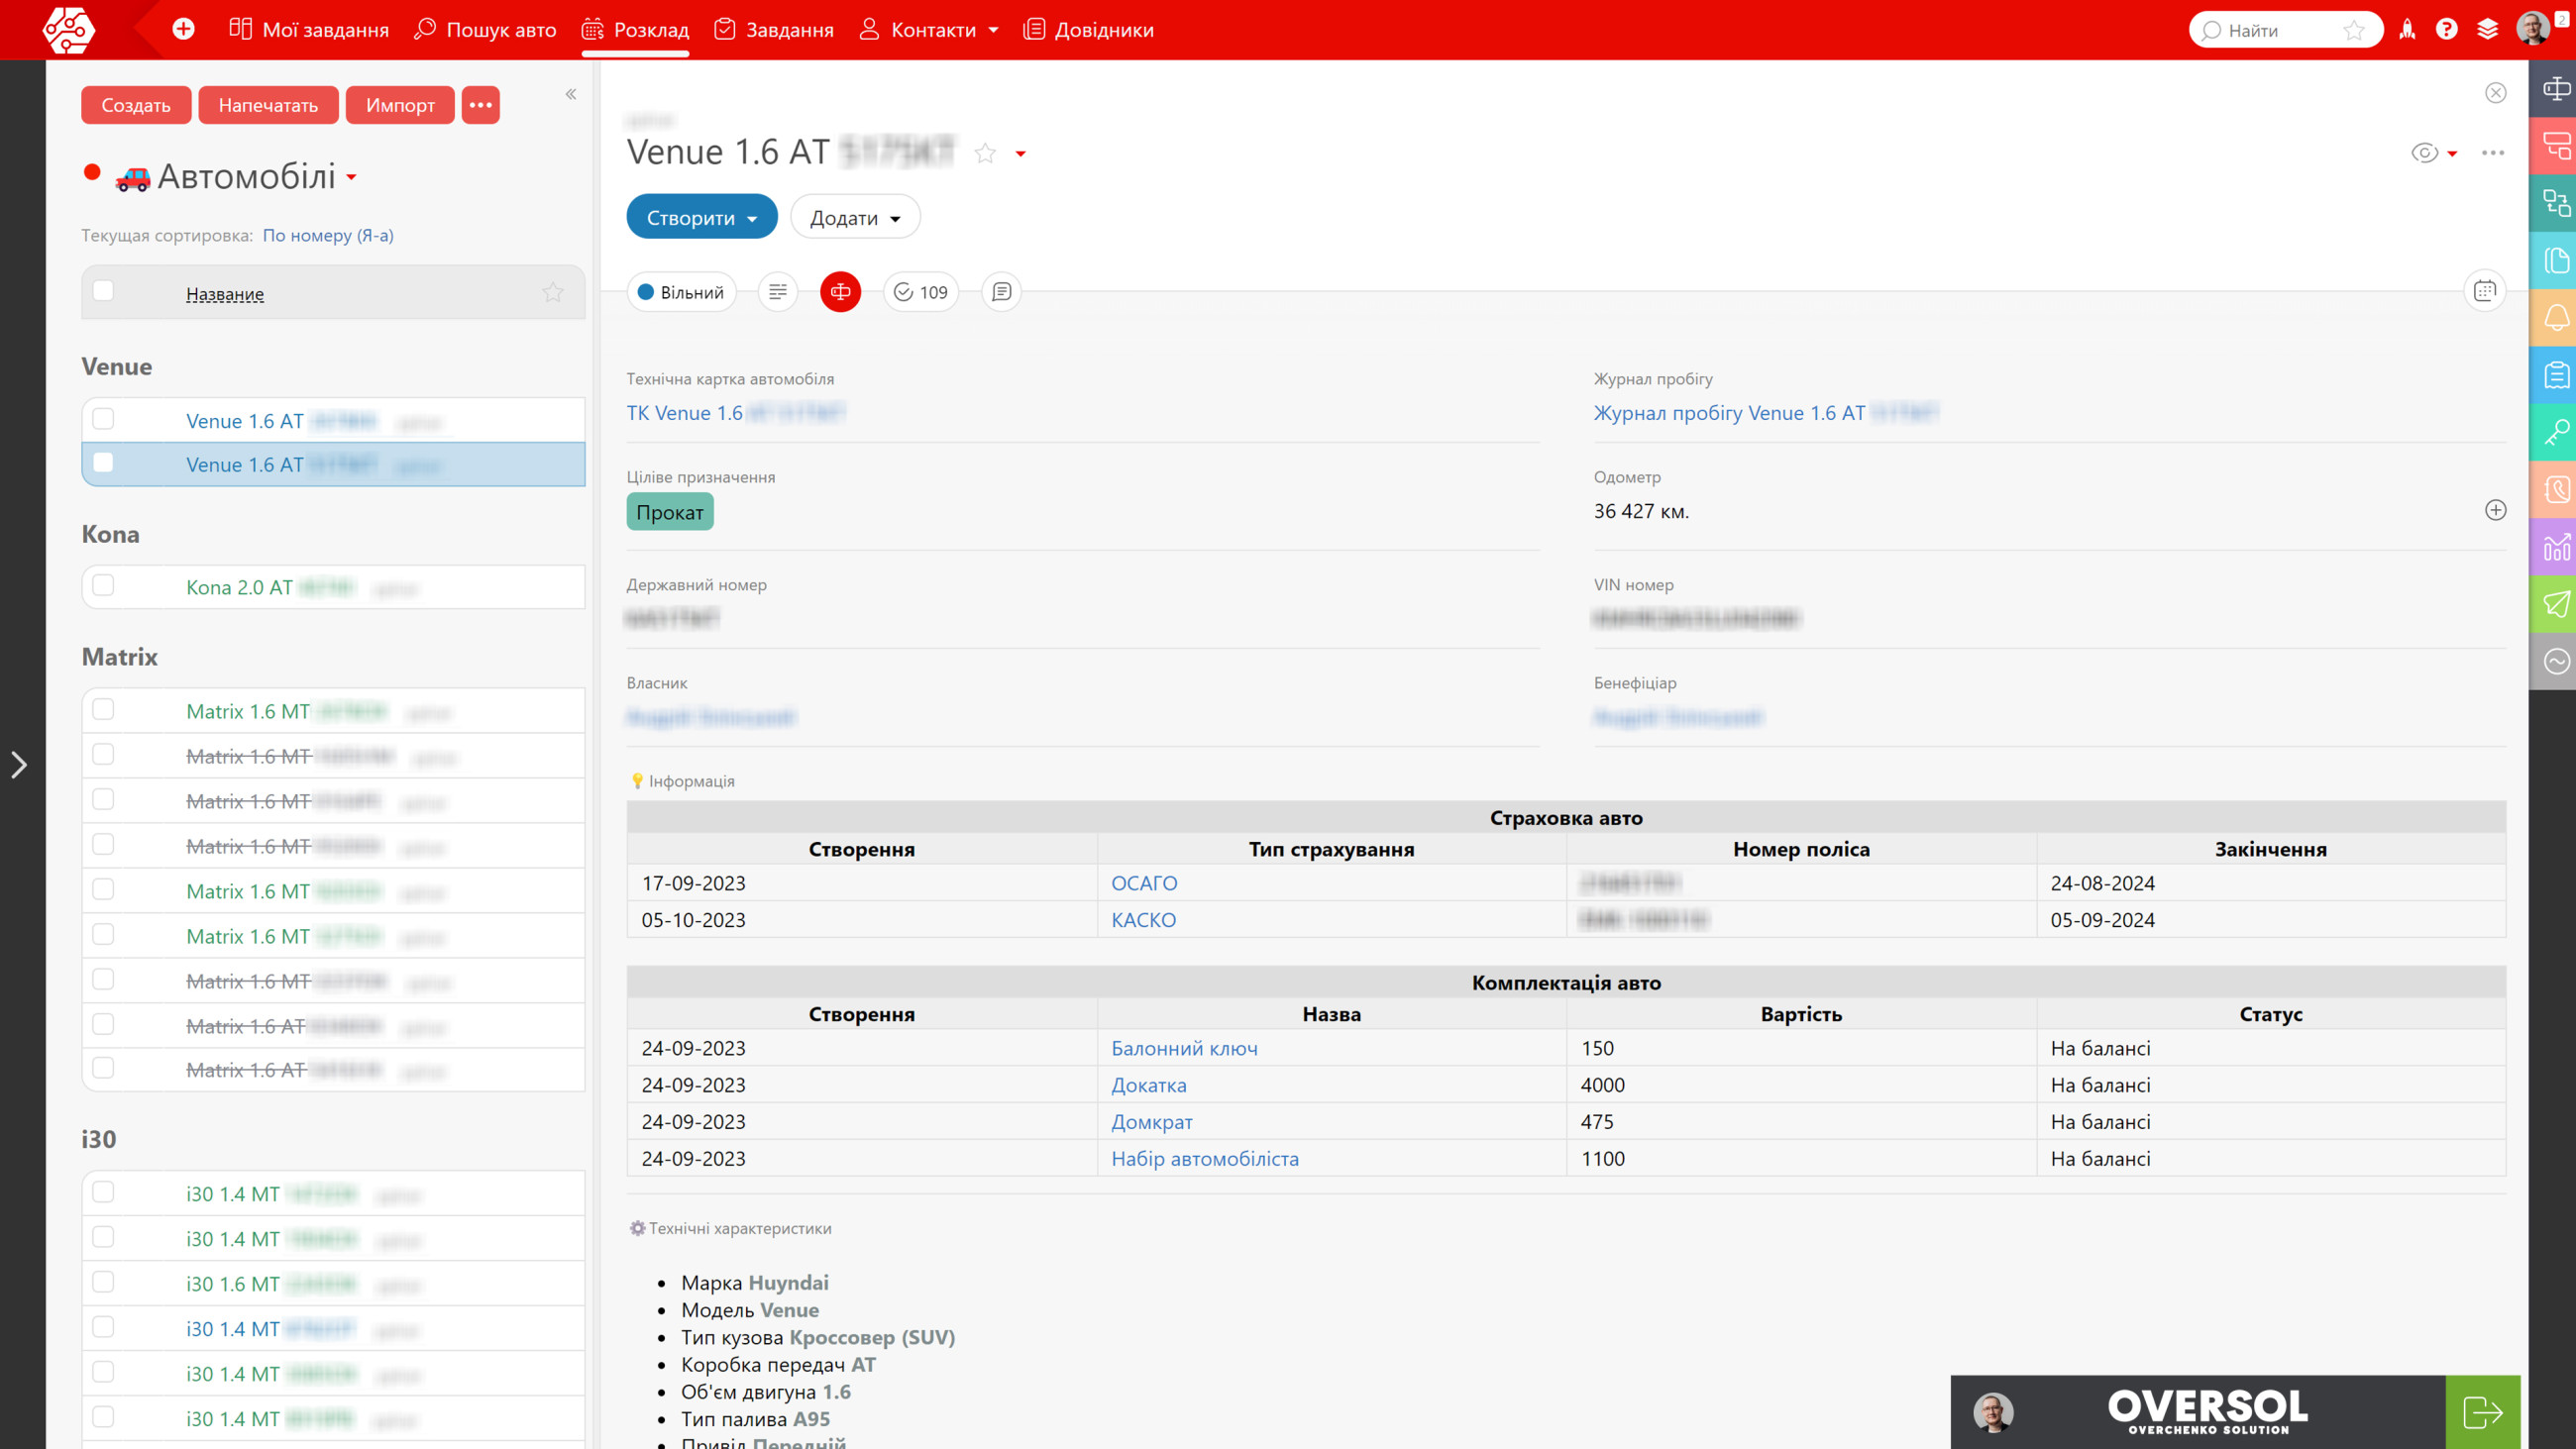Viewport: 2576px width, 1449px height.
Task: Expand the dark left sidebar chevron
Action: (x=19, y=765)
